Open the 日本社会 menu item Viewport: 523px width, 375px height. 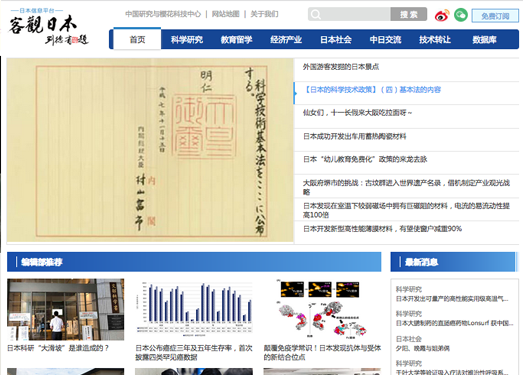(x=336, y=40)
